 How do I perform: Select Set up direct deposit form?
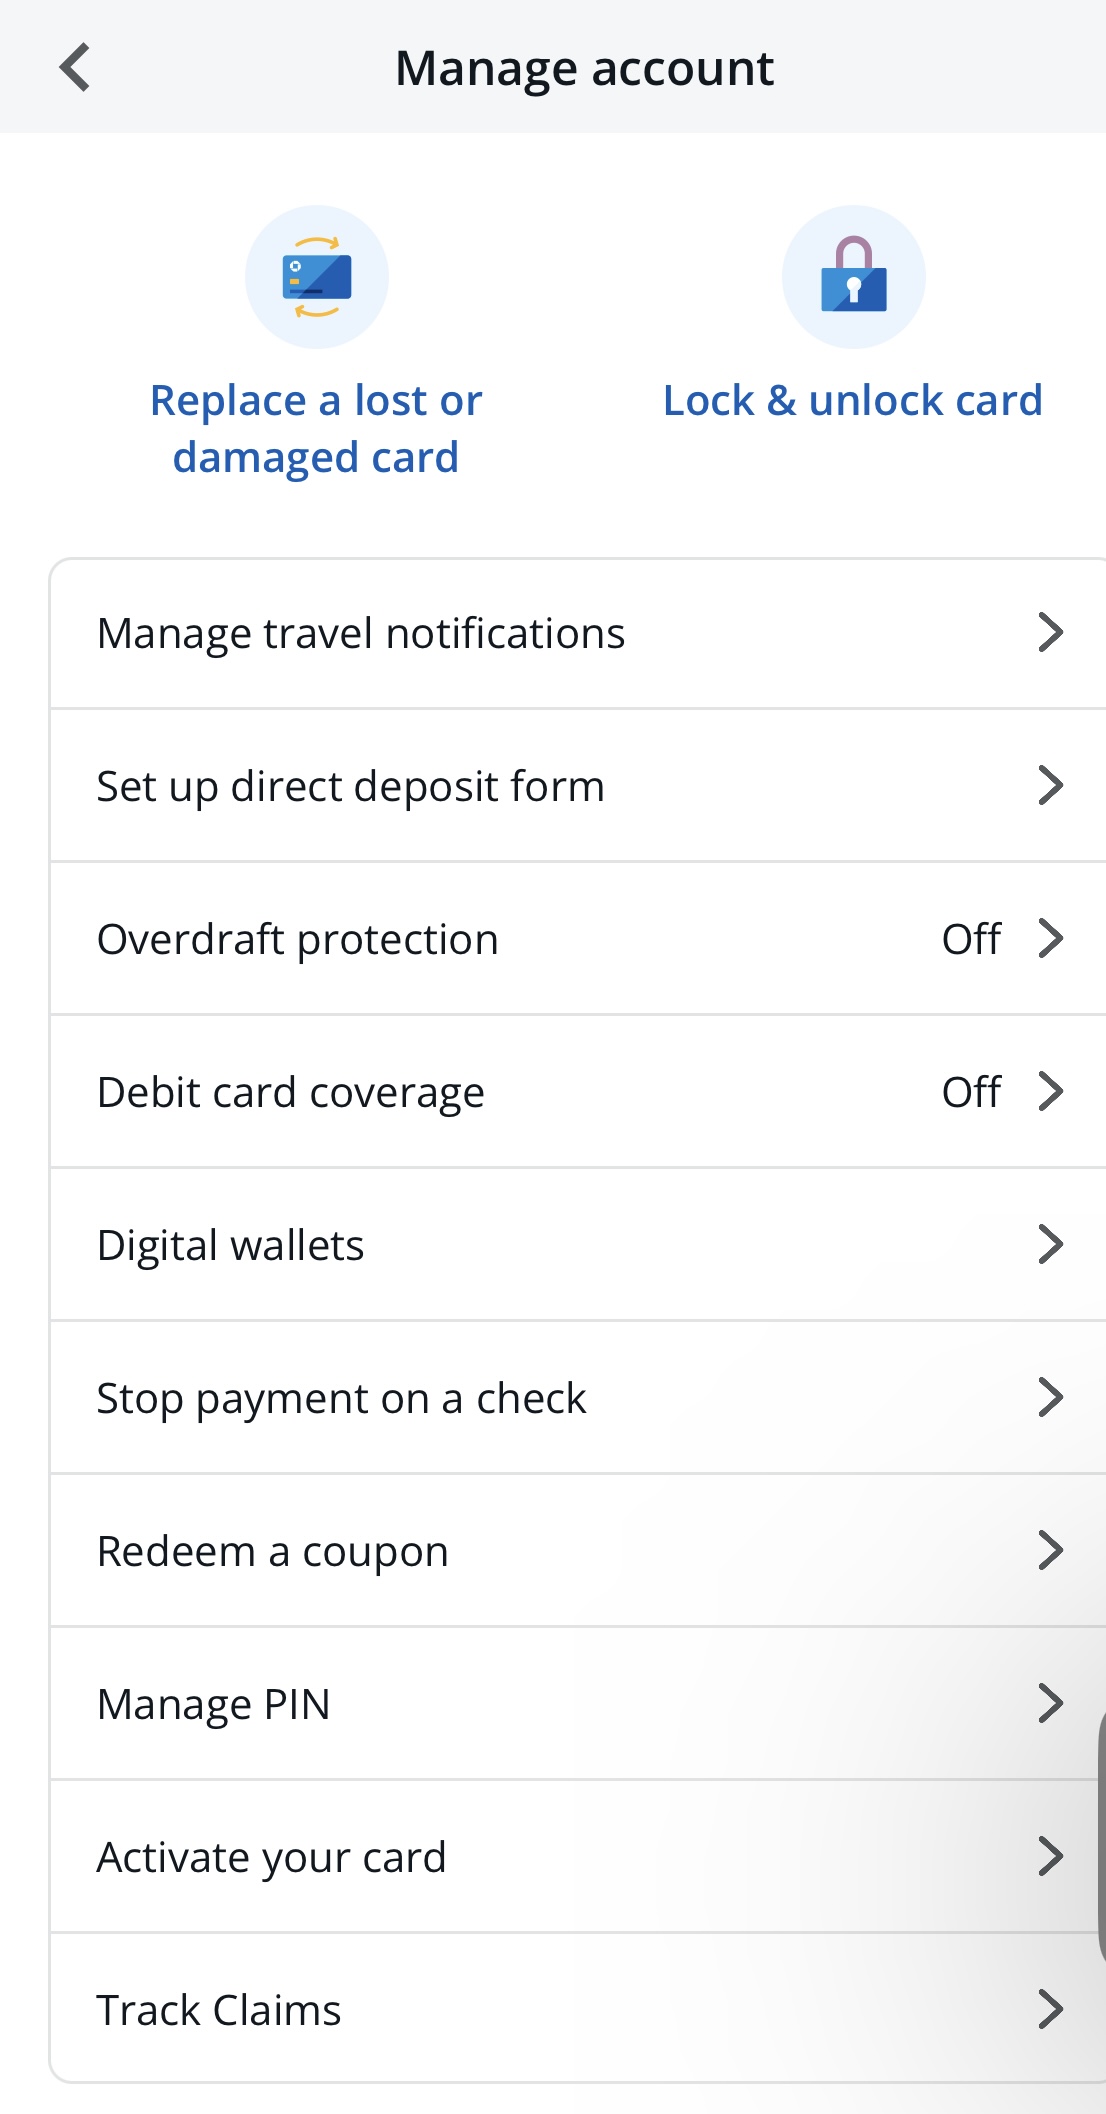pyautogui.click(x=351, y=787)
